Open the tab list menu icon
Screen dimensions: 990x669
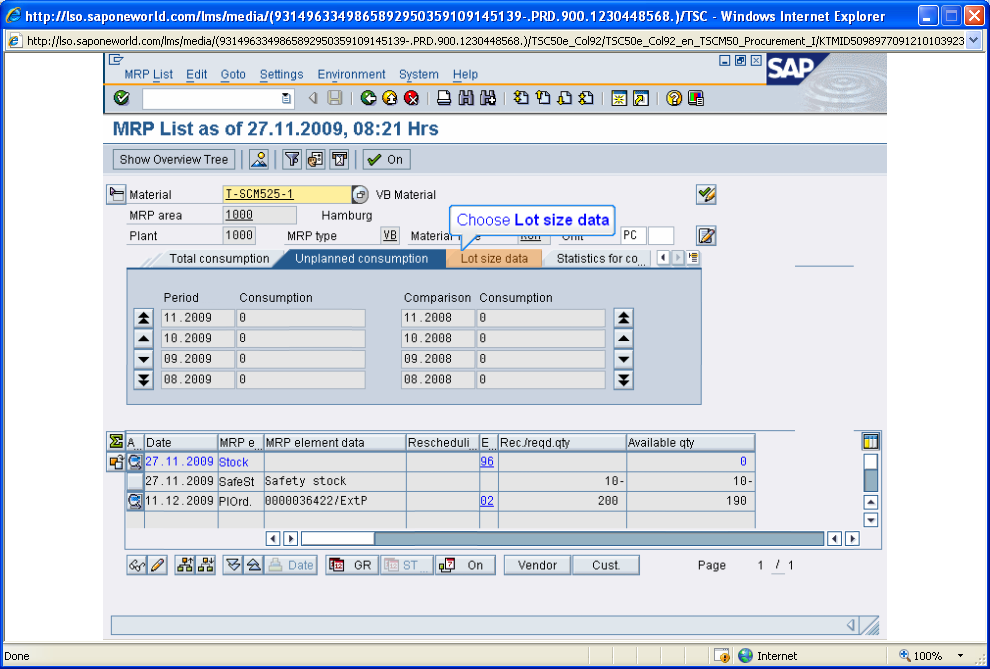[693, 258]
